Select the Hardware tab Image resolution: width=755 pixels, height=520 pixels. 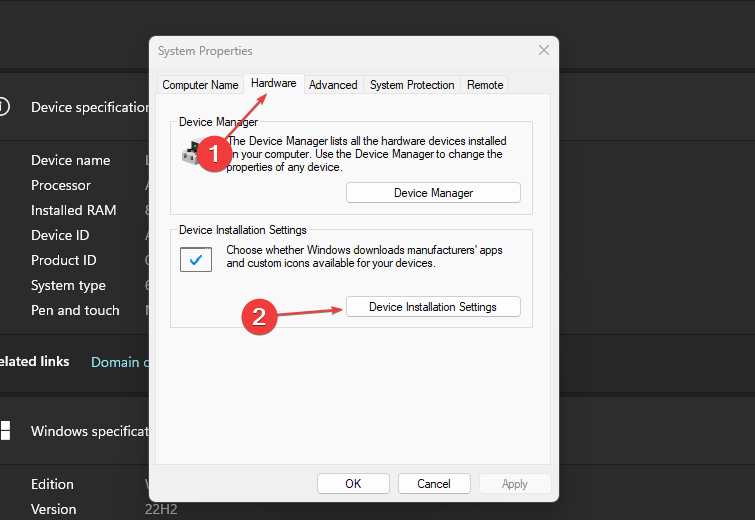273,84
